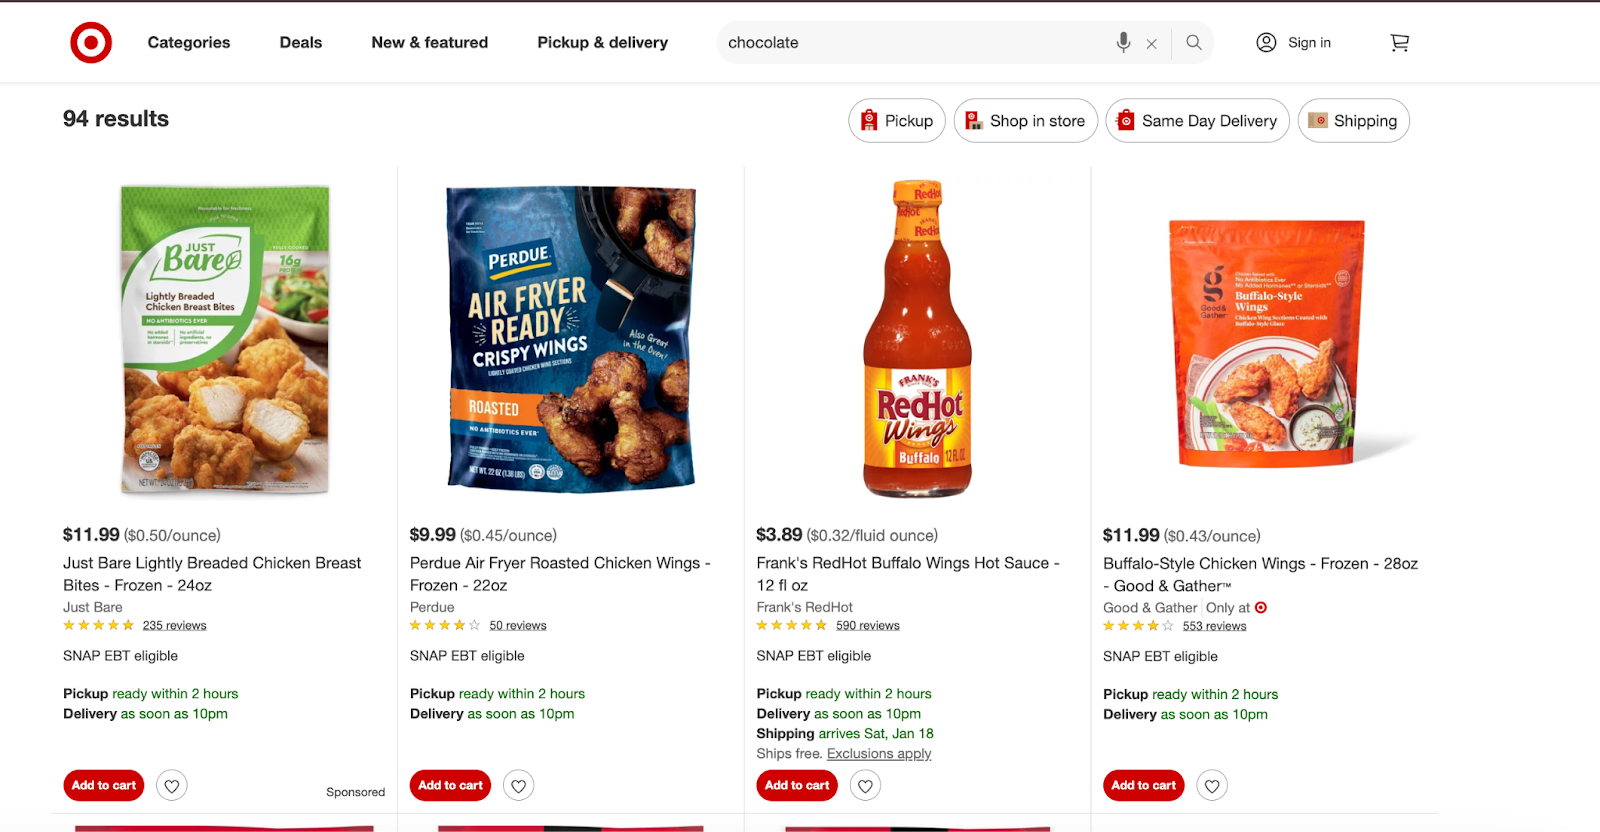Open the Pickup & delivery menu
1600x832 pixels.
602,43
